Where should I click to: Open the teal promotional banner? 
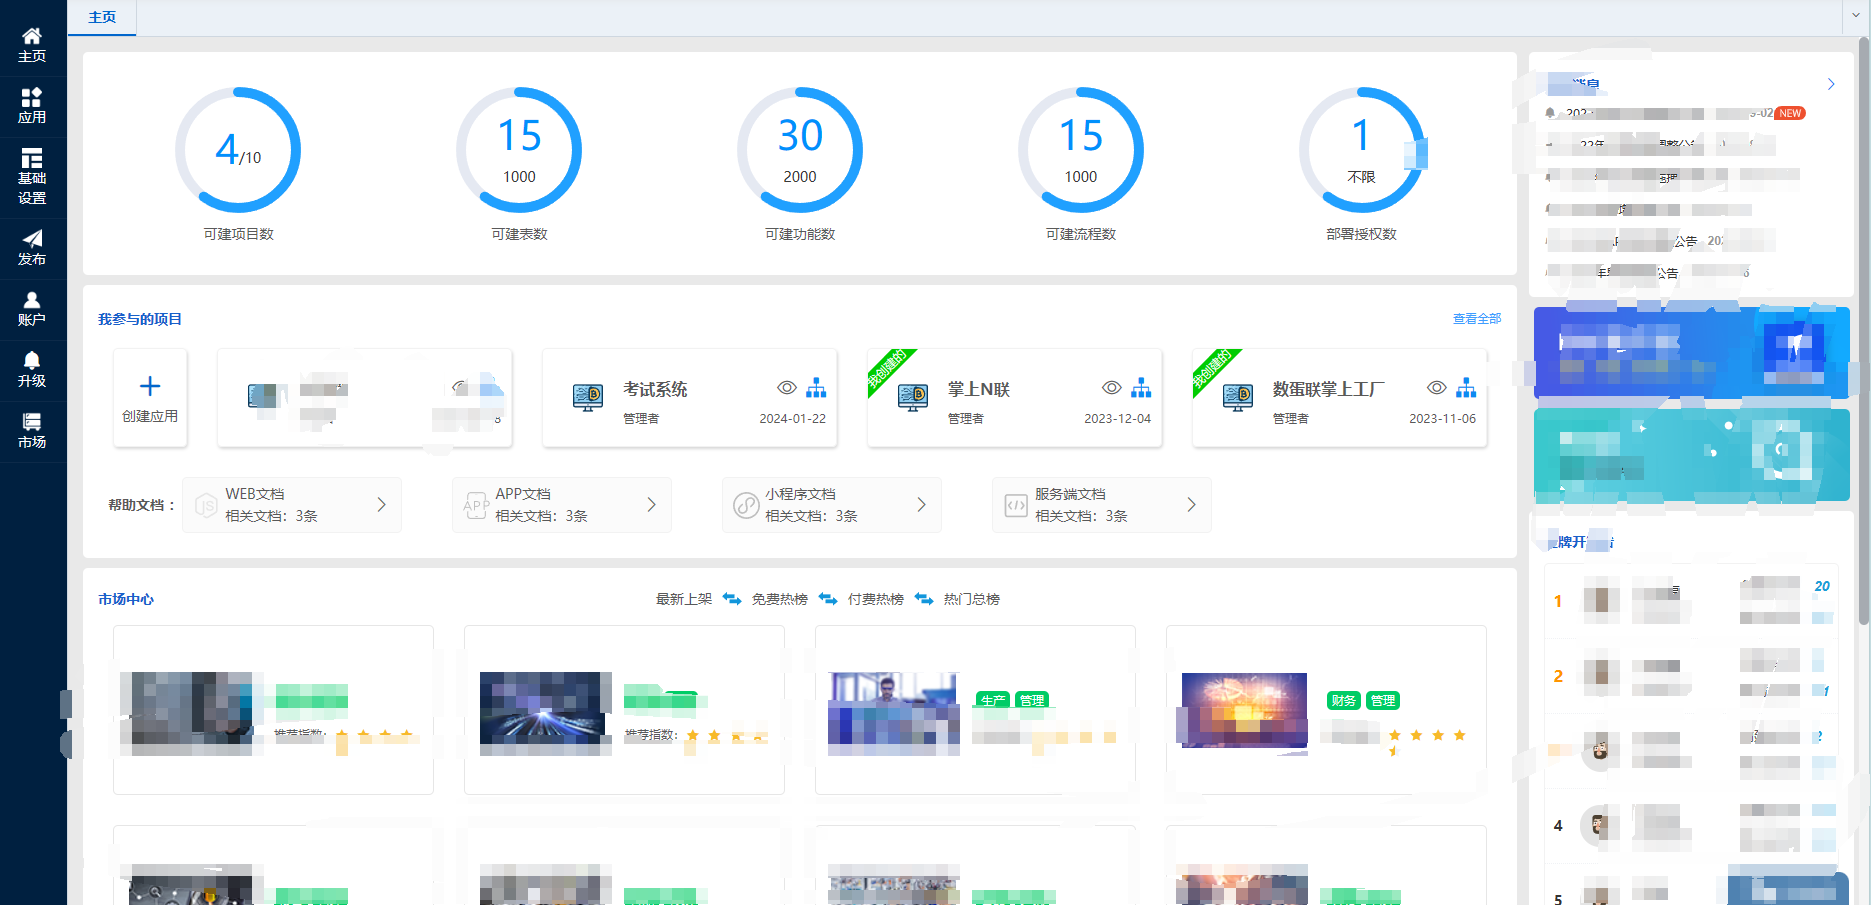pos(1692,455)
